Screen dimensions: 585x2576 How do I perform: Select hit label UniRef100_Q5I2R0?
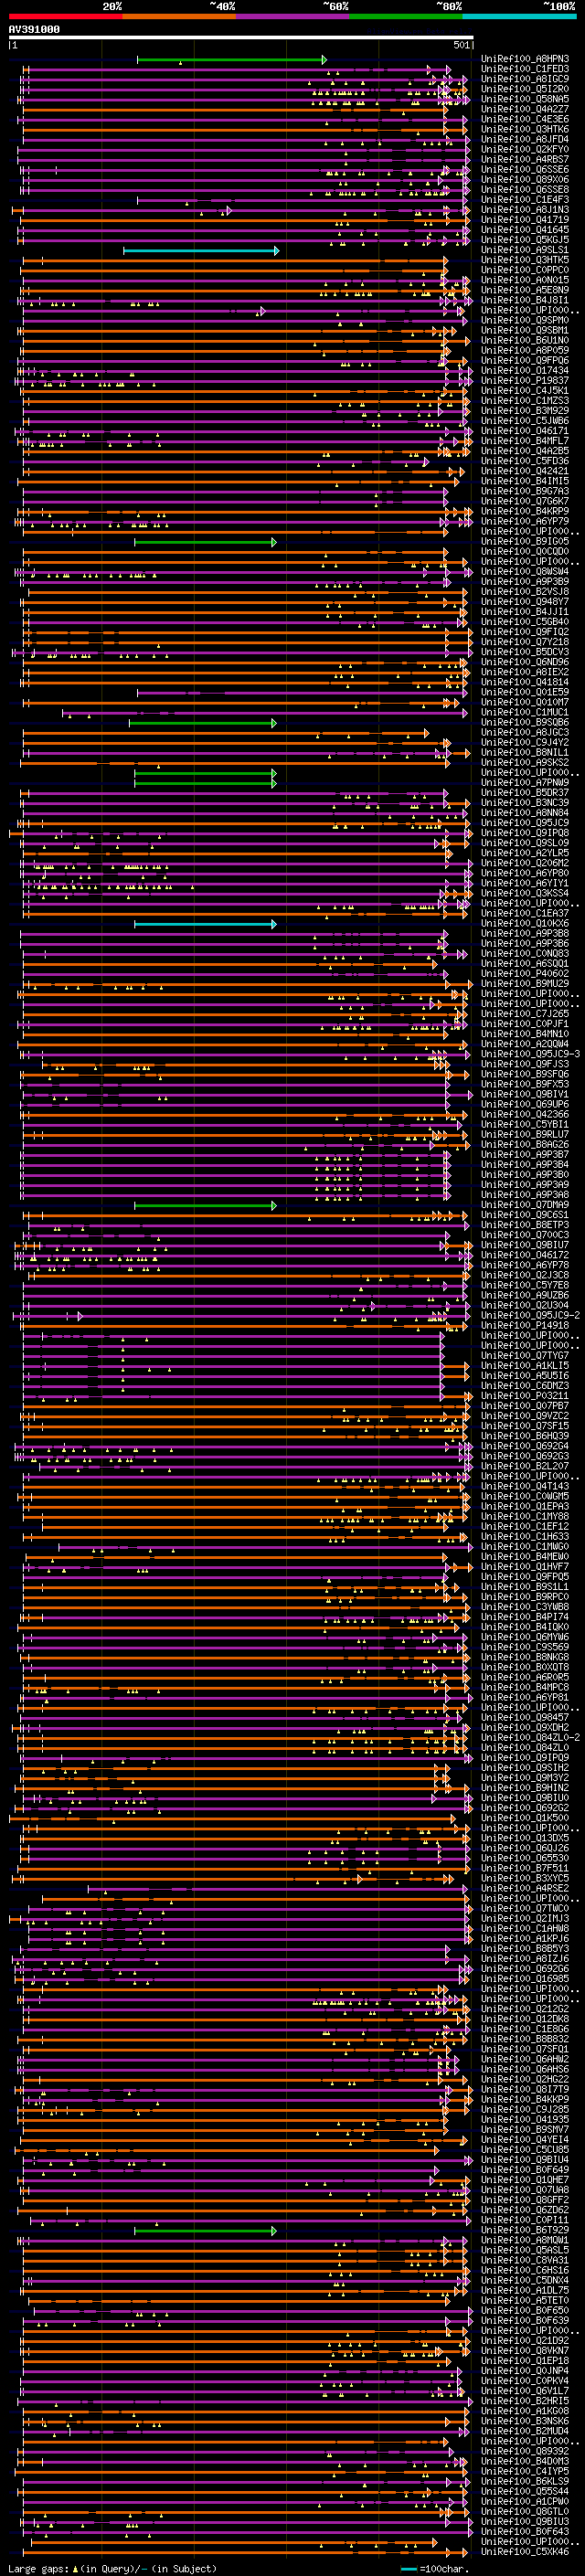(525, 89)
